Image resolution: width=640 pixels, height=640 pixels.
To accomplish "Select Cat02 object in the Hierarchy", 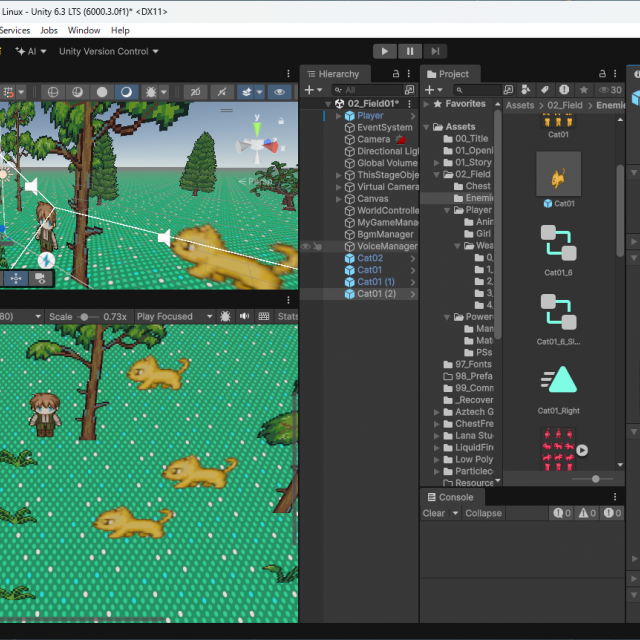I will pos(370,258).
